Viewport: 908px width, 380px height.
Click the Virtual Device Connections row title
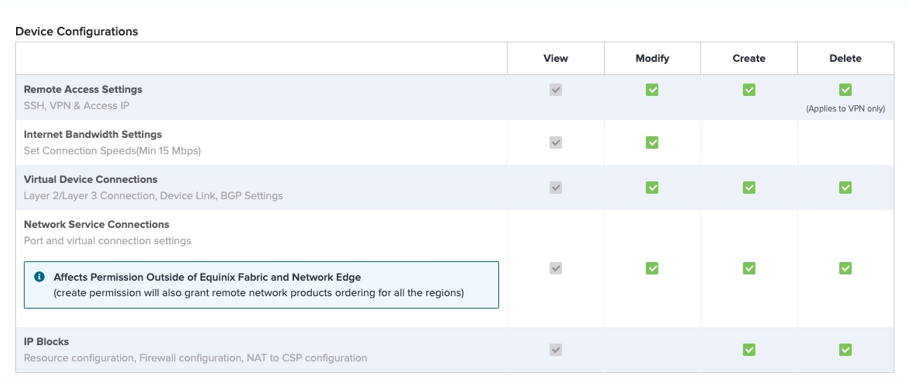[90, 180]
